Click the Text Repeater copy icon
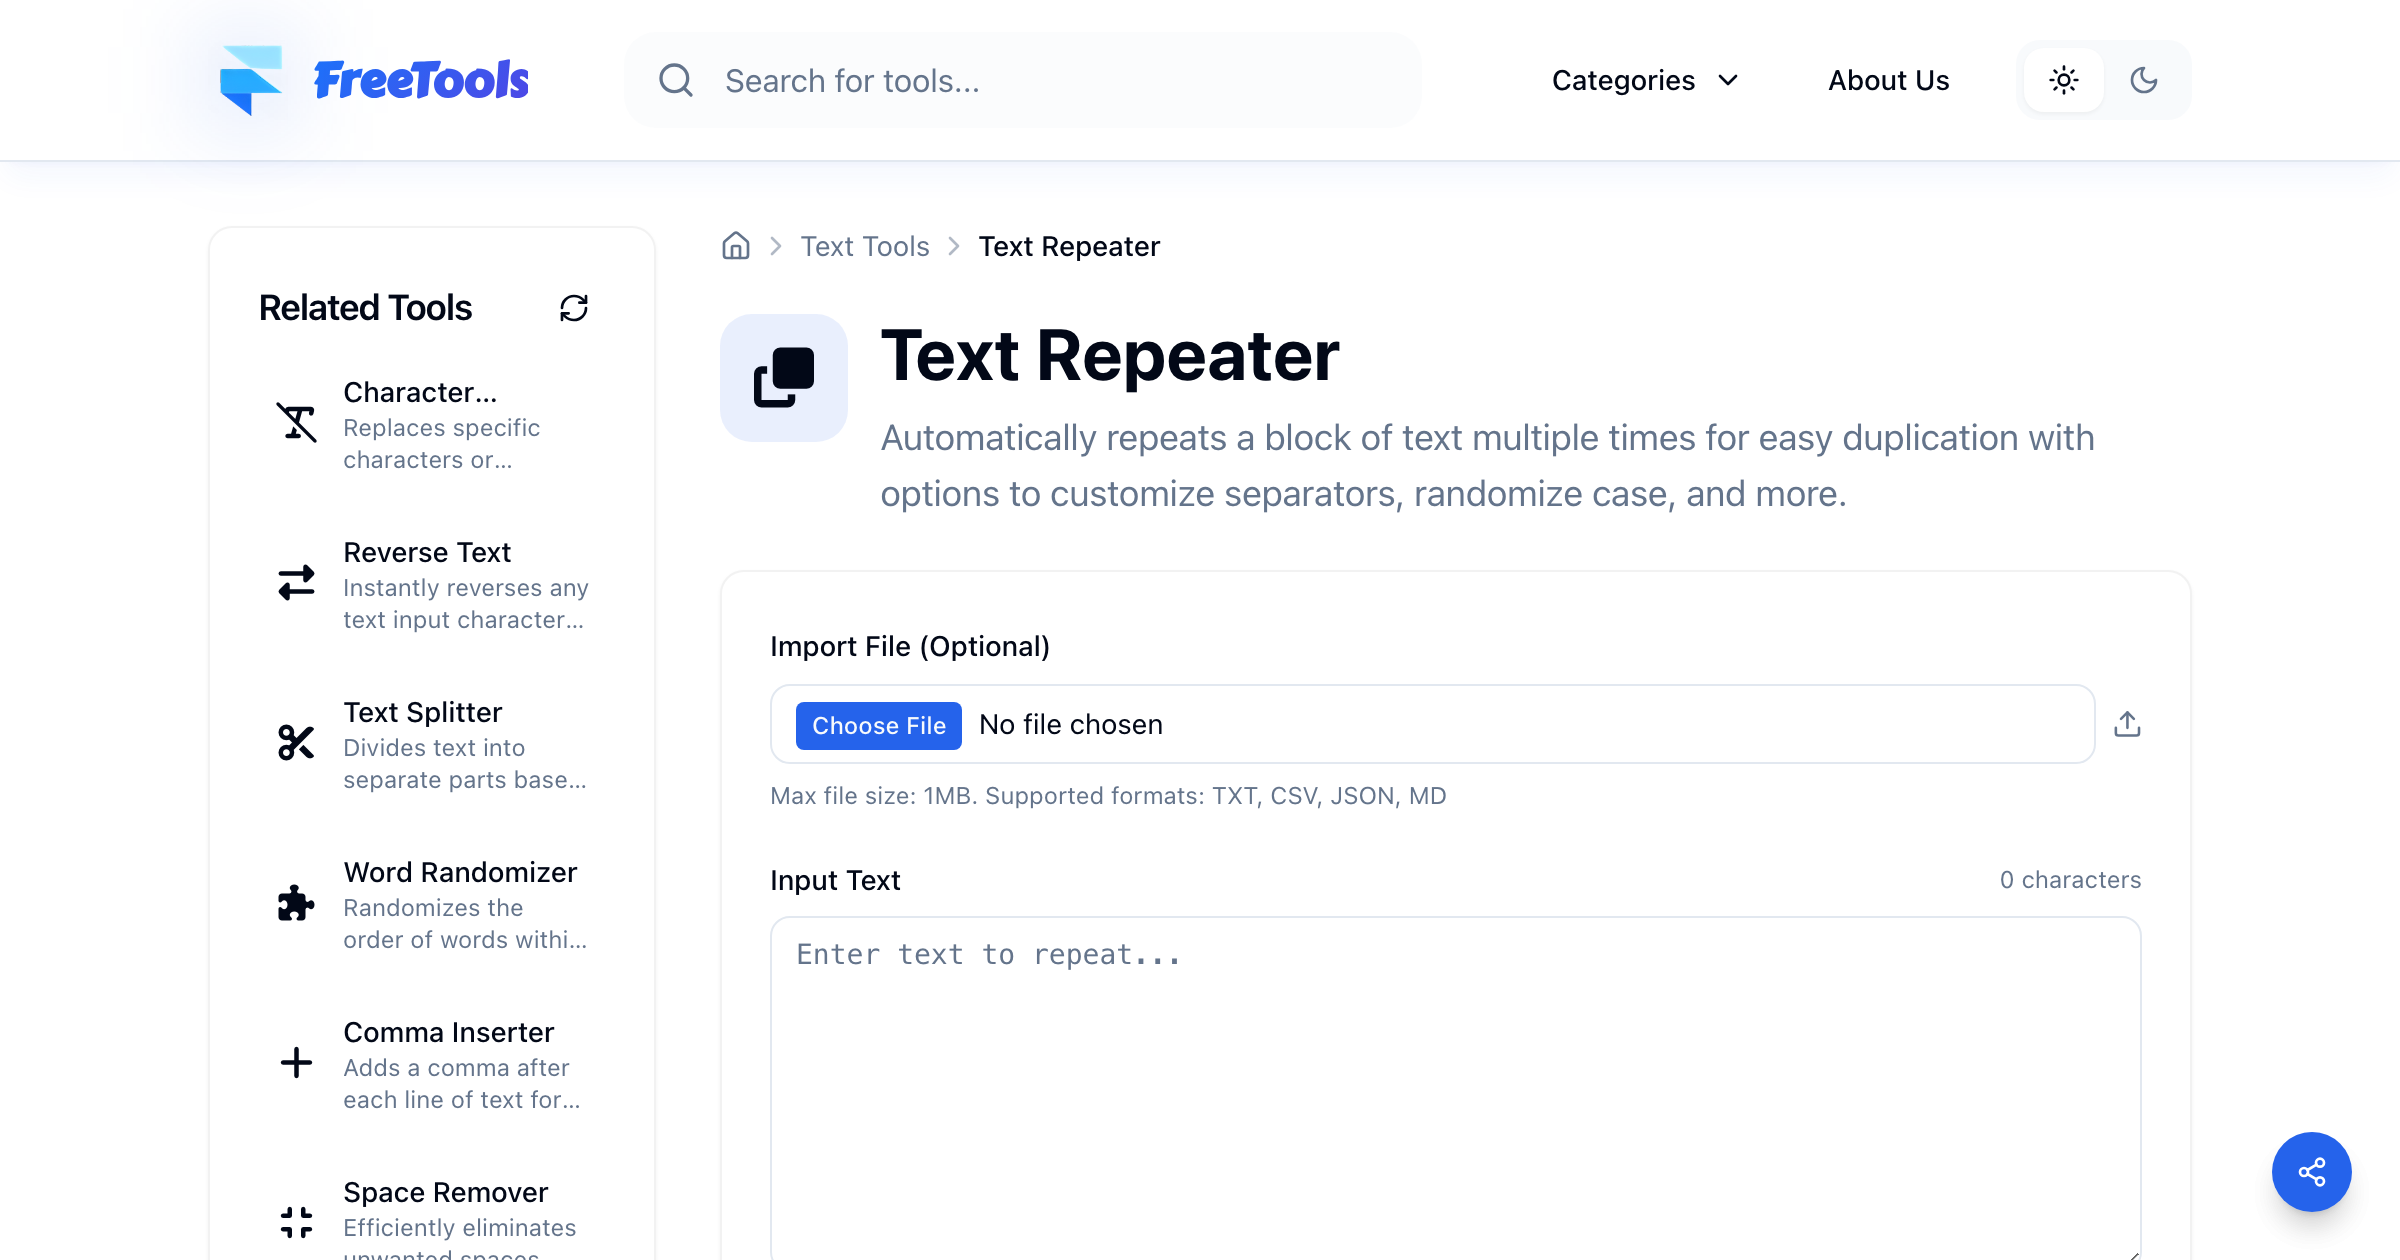Screen dimensions: 2400x1260 tap(784, 378)
